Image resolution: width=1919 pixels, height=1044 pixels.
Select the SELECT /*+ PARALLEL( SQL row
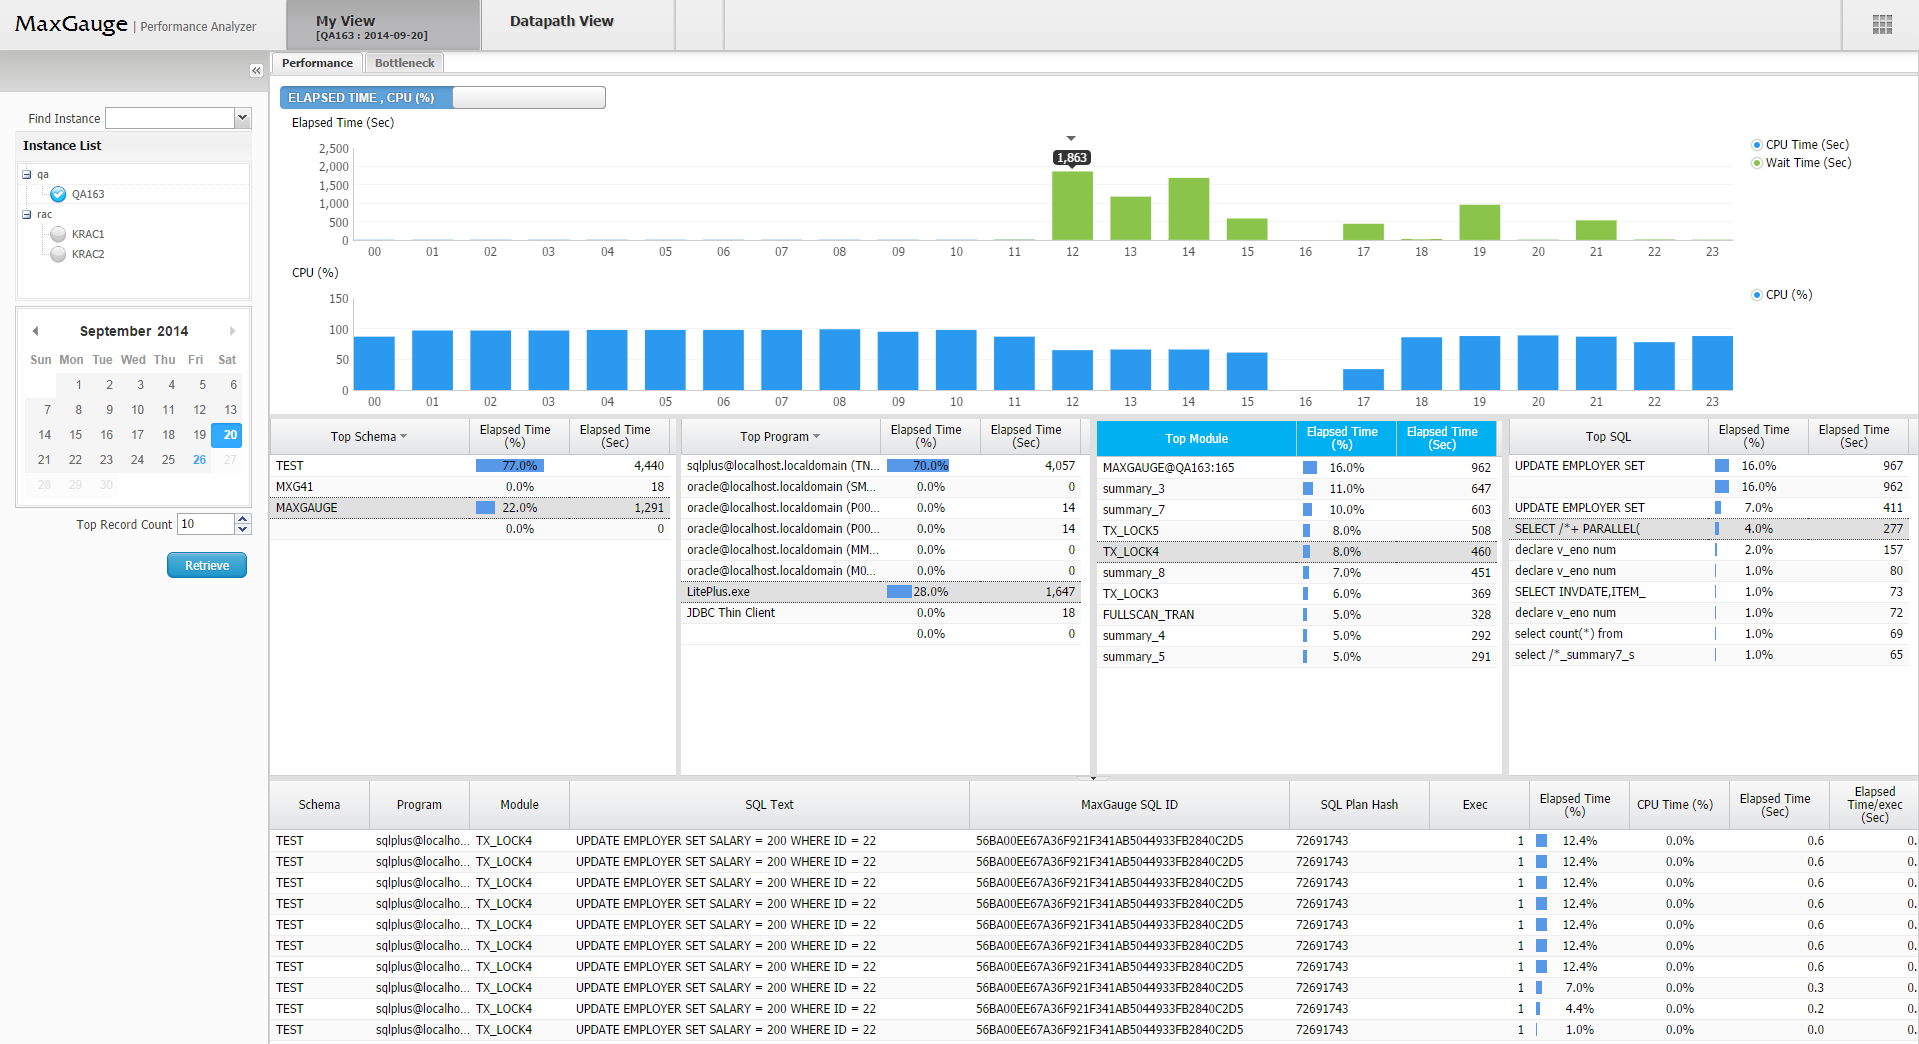pyautogui.click(x=1709, y=529)
